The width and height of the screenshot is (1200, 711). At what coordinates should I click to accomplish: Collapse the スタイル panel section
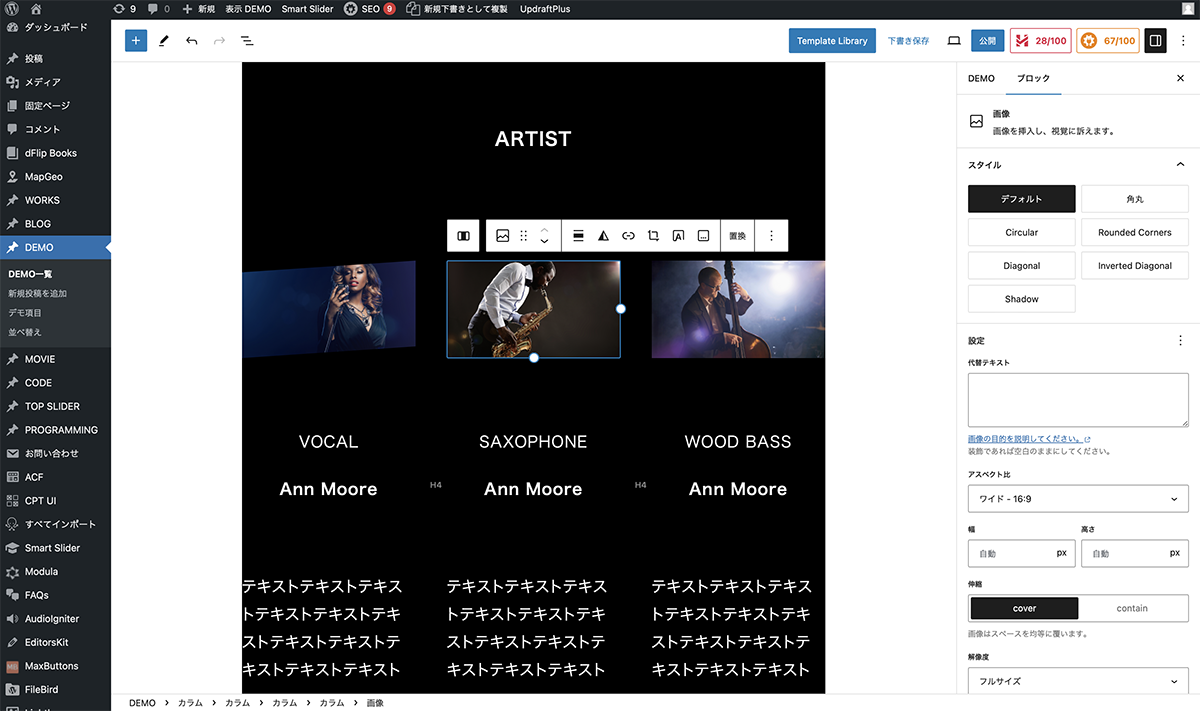pyautogui.click(x=1180, y=165)
